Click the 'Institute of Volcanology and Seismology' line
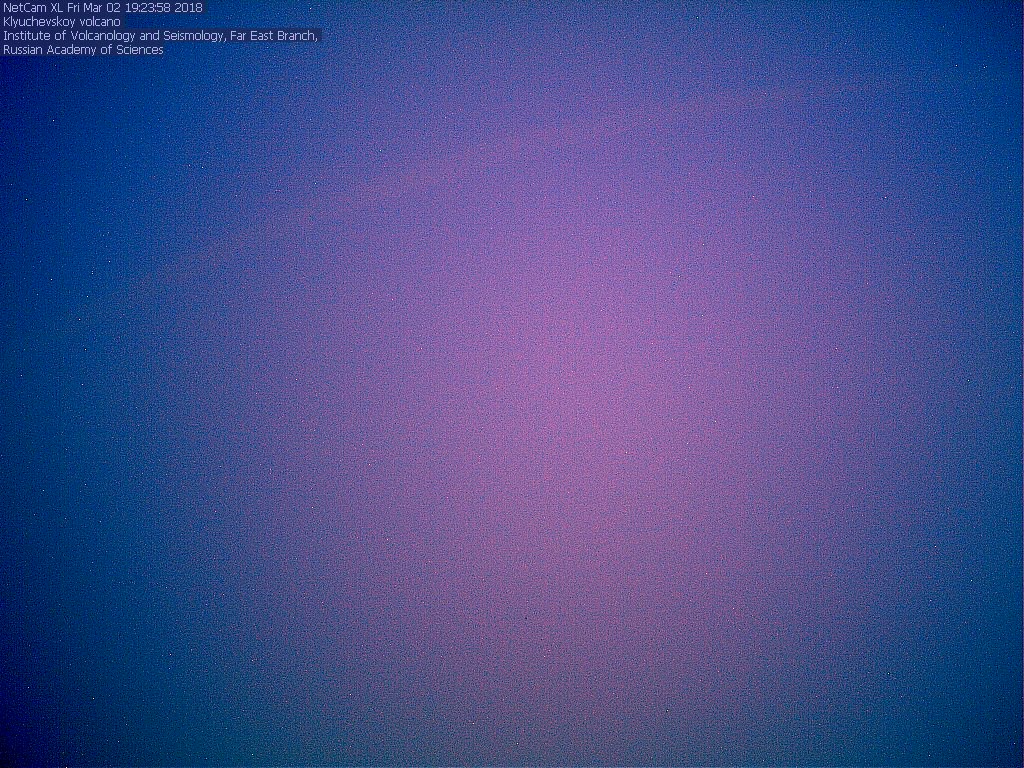Viewport: 1024px width, 768px height. click(x=161, y=36)
